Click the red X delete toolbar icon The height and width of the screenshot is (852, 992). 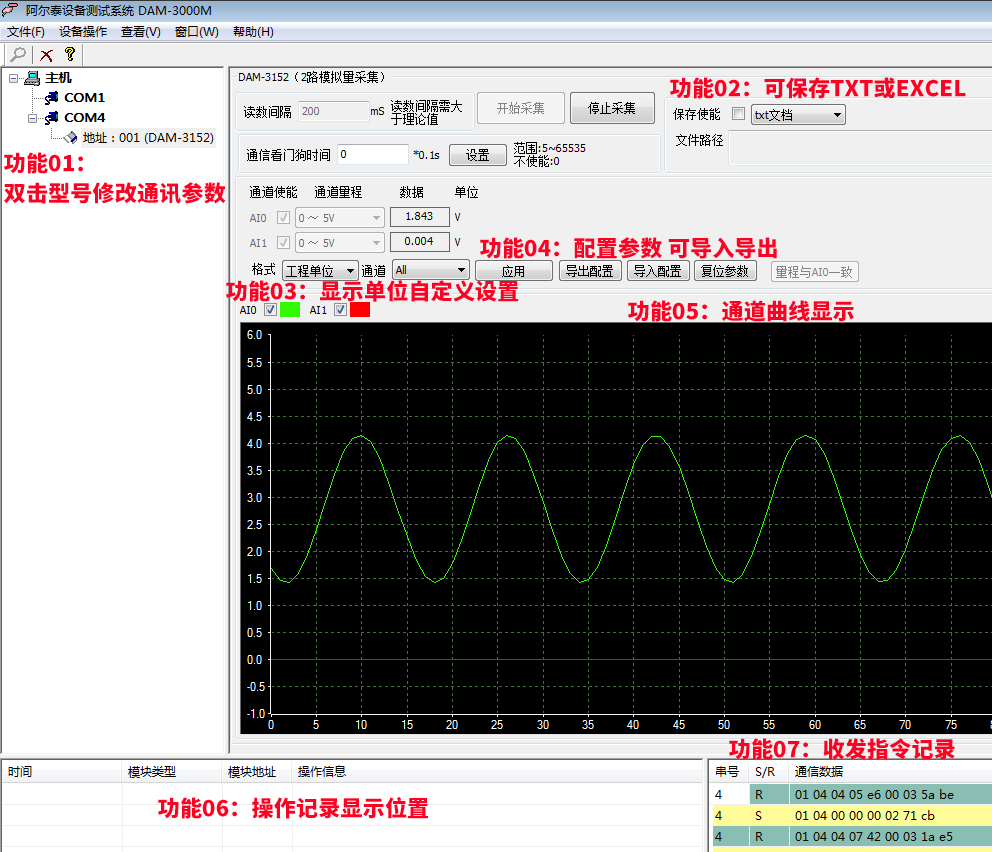[x=46, y=55]
